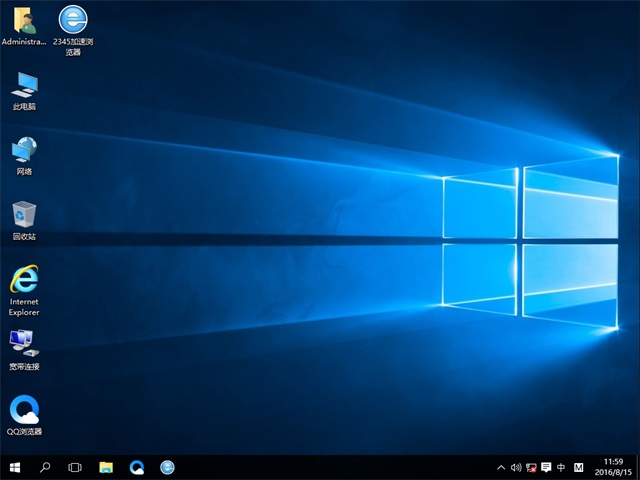Expand hidden system tray icons
640x480 pixels.
tap(501, 467)
